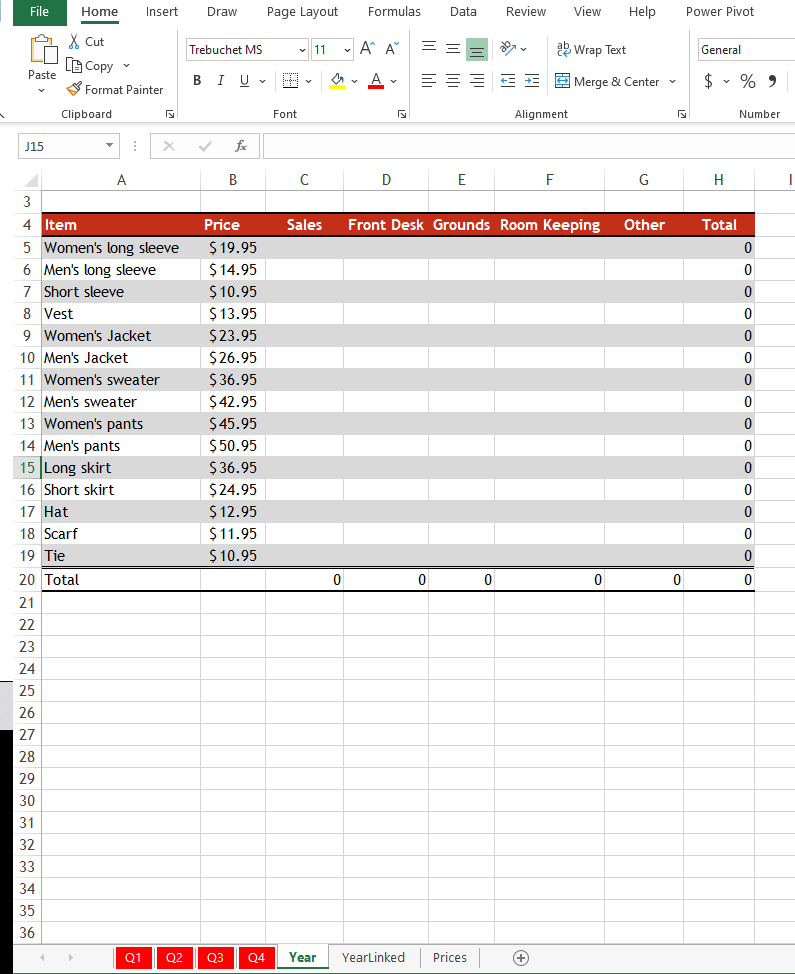This screenshot has width=795, height=974.
Task: Select cell with Women's Jacket
Action: [x=121, y=335]
